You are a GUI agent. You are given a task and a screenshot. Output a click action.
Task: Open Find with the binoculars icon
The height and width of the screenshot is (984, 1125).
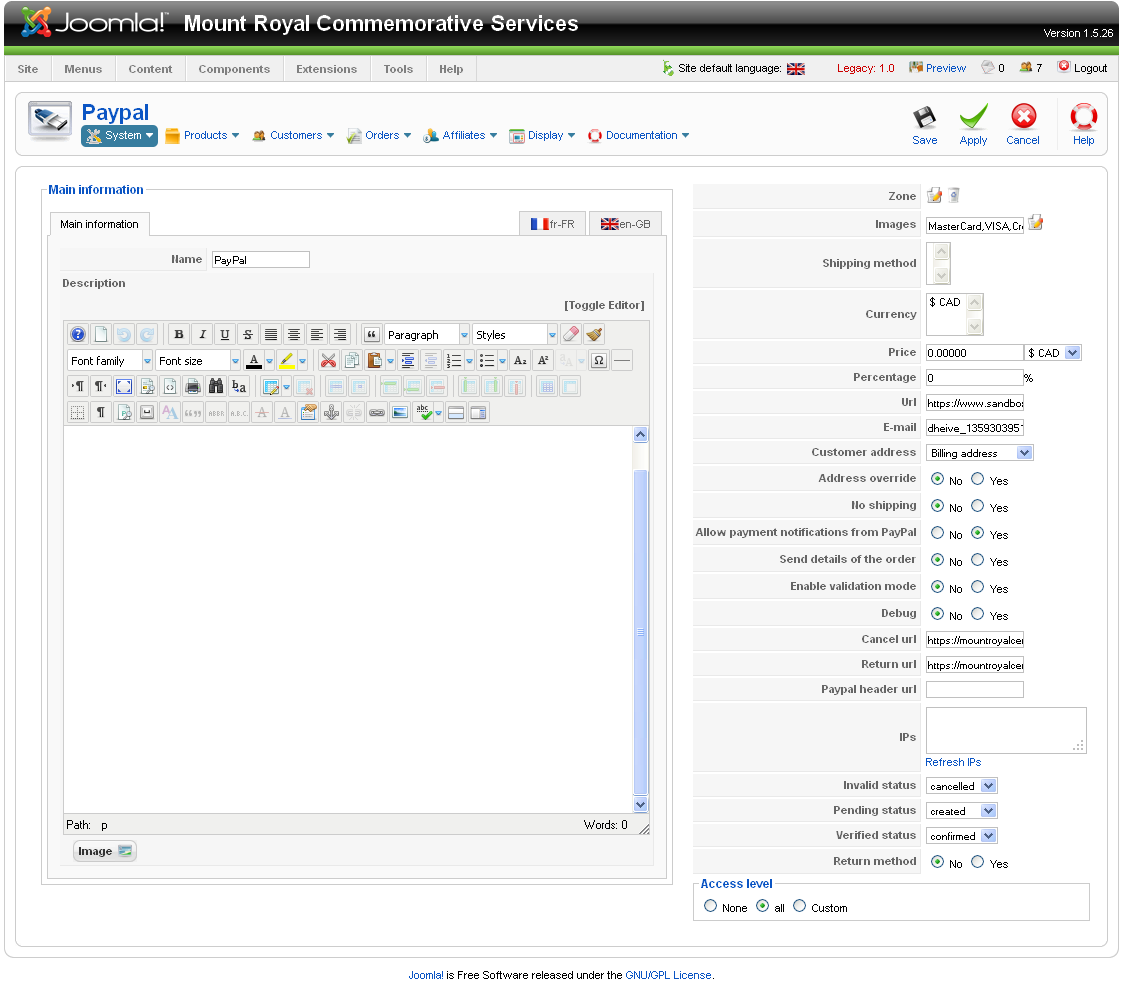(215, 386)
